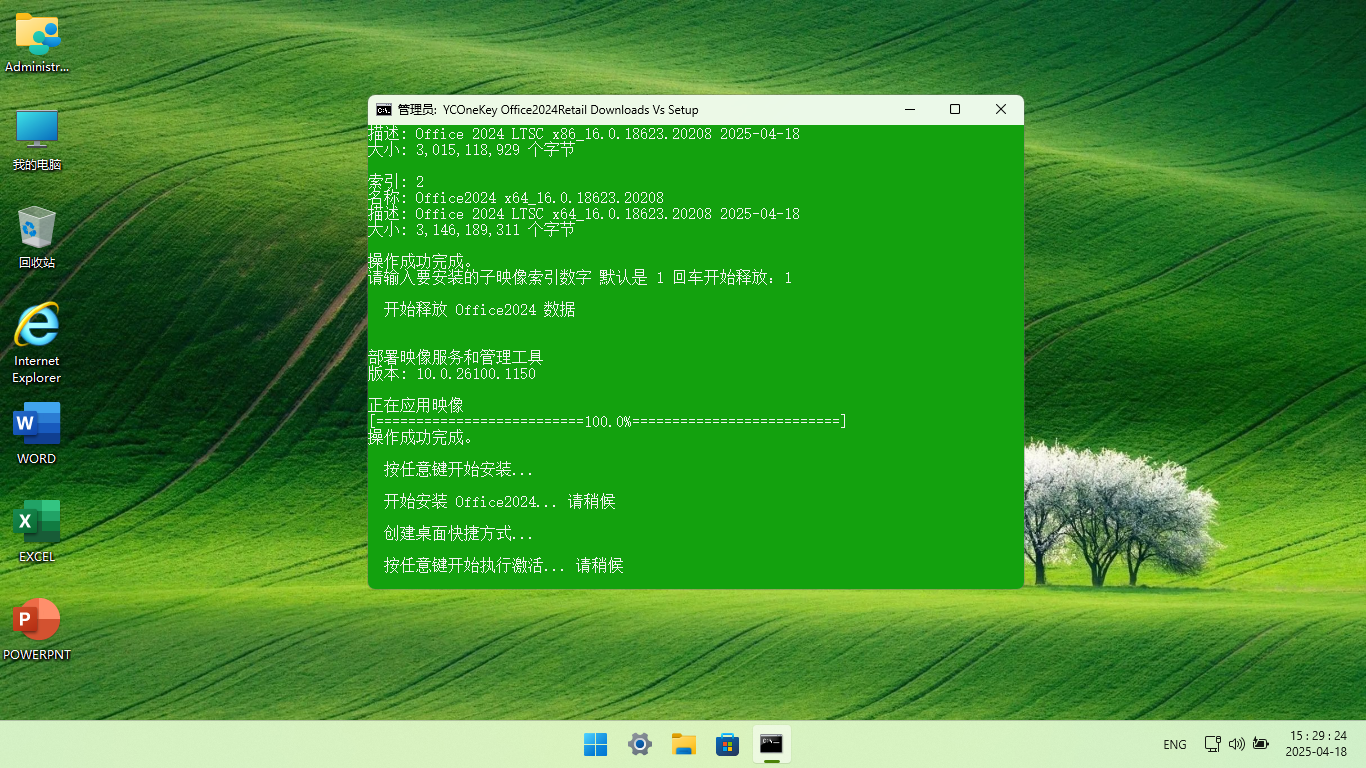The width and height of the screenshot is (1366, 768).
Task: Select command prompt taskbar icon
Action: pyautogui.click(x=771, y=744)
